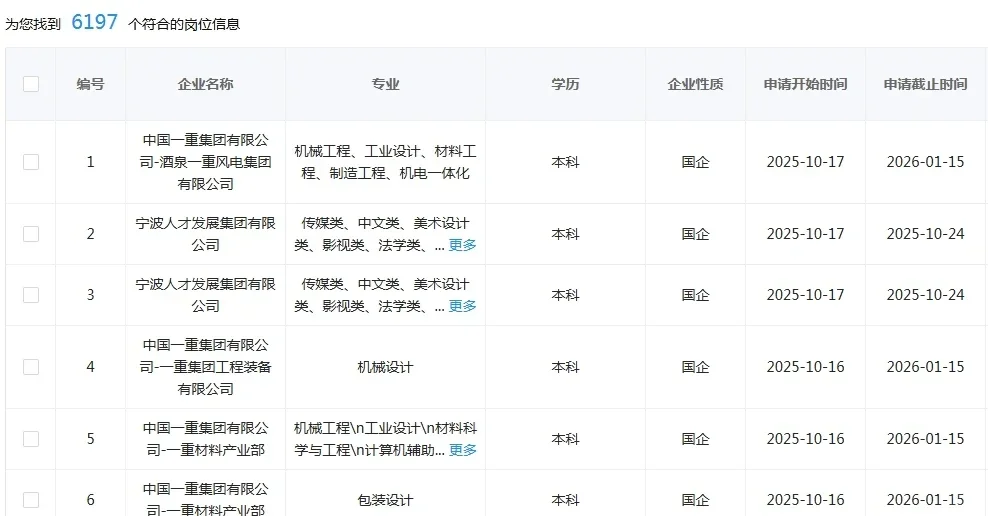Toggle the select-all checkbox in table header
Viewport: 988px width, 516px height.
point(31,84)
